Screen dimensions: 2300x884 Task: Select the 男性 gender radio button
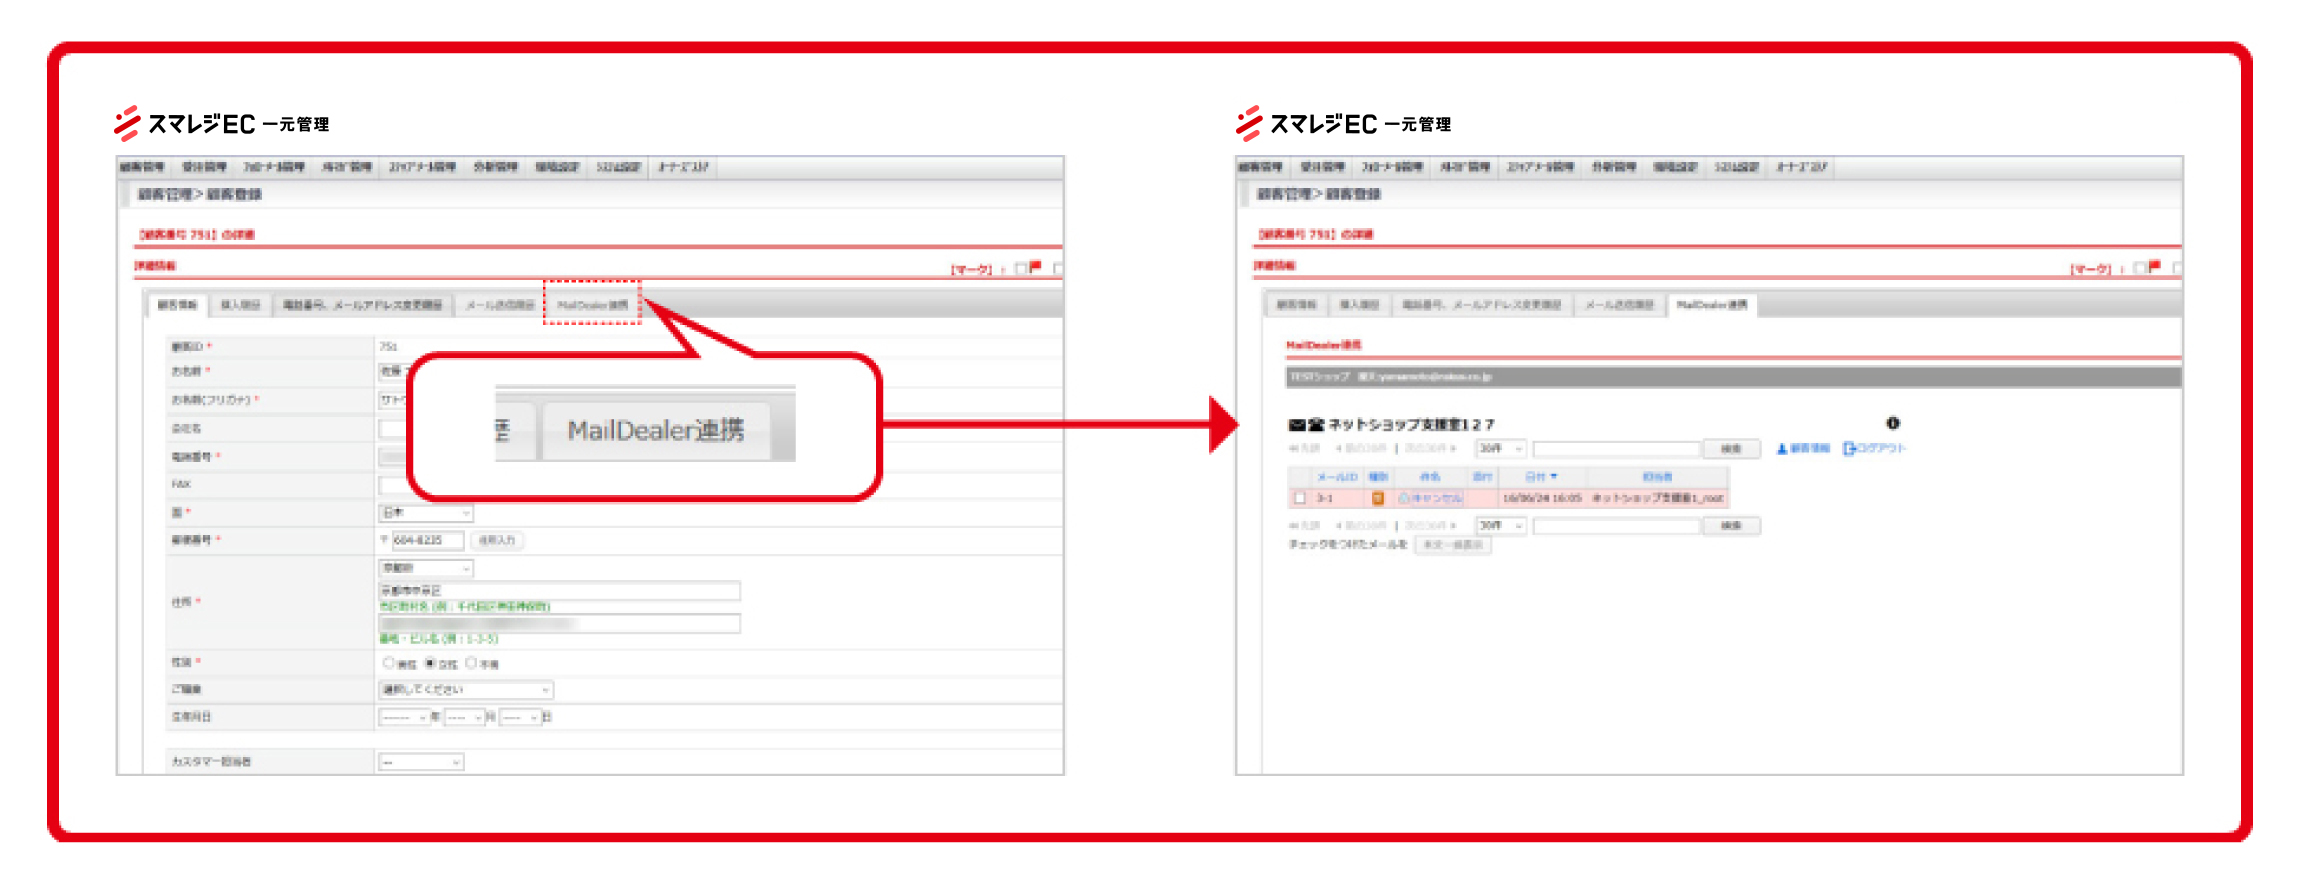pos(388,663)
